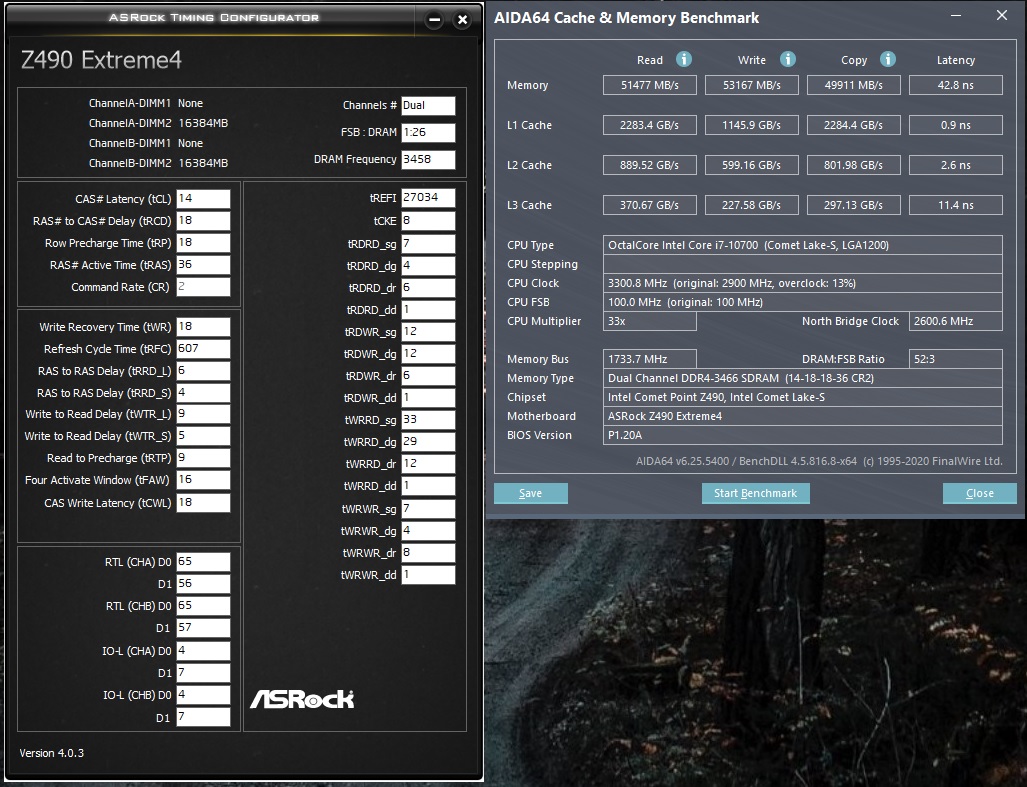Select the CAS# Latency (tCL) field

point(203,199)
